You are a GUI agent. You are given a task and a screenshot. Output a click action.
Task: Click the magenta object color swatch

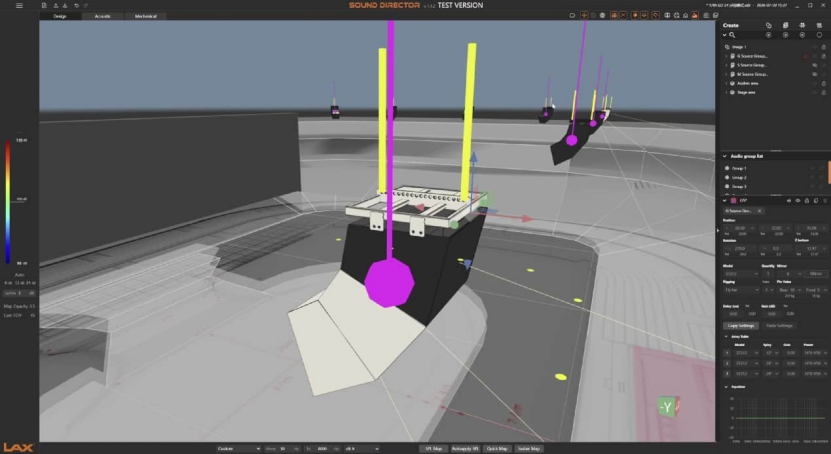[733, 201]
